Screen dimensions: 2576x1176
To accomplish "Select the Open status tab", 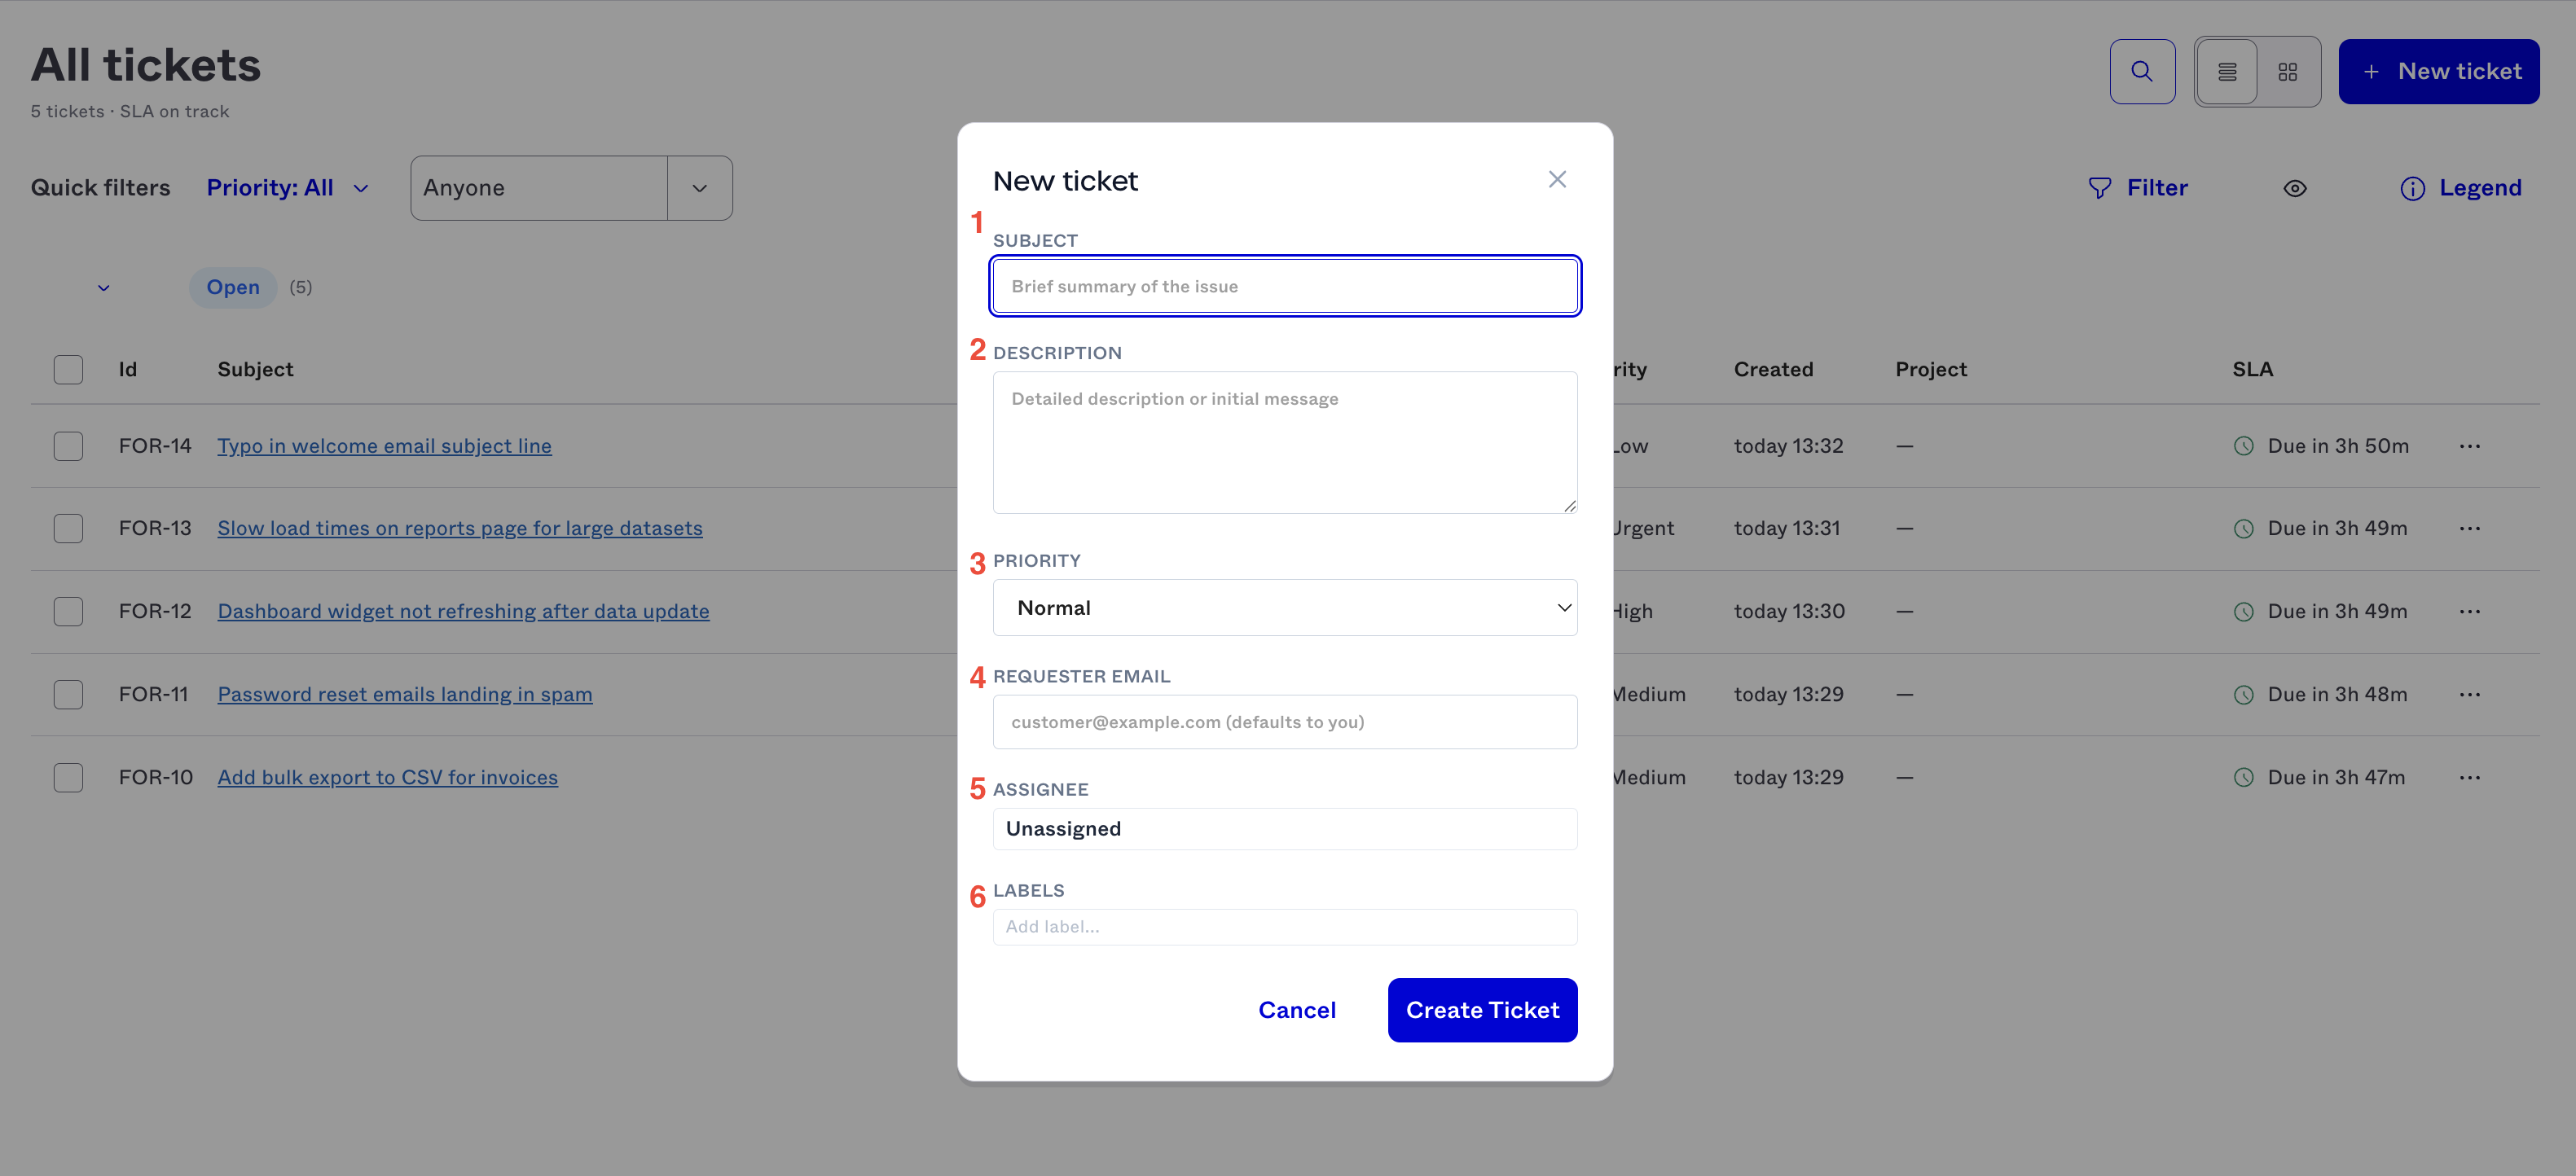I will (x=233, y=287).
